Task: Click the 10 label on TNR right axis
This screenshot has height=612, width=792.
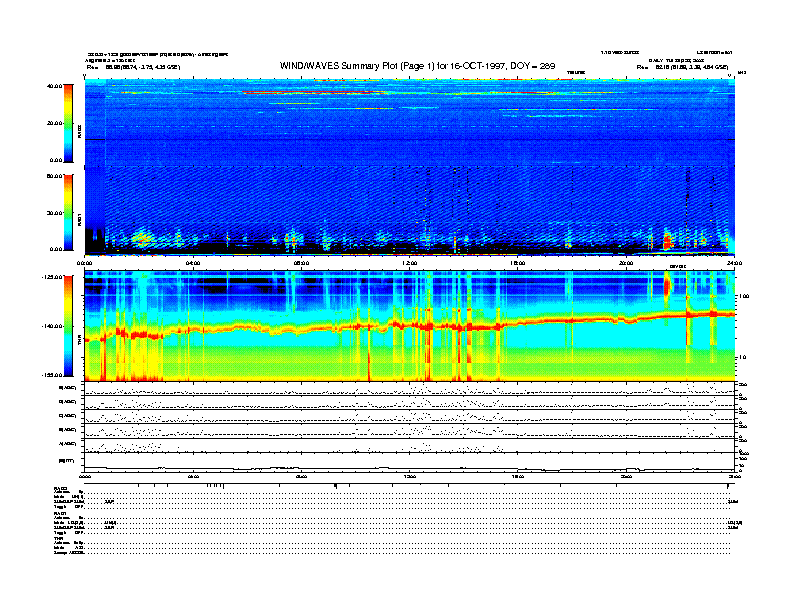Action: click(743, 357)
